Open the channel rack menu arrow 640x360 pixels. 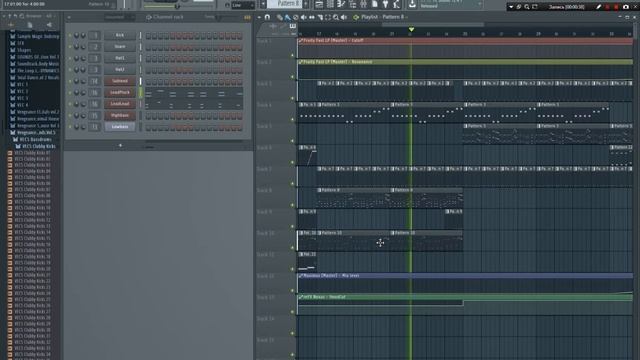click(x=69, y=17)
